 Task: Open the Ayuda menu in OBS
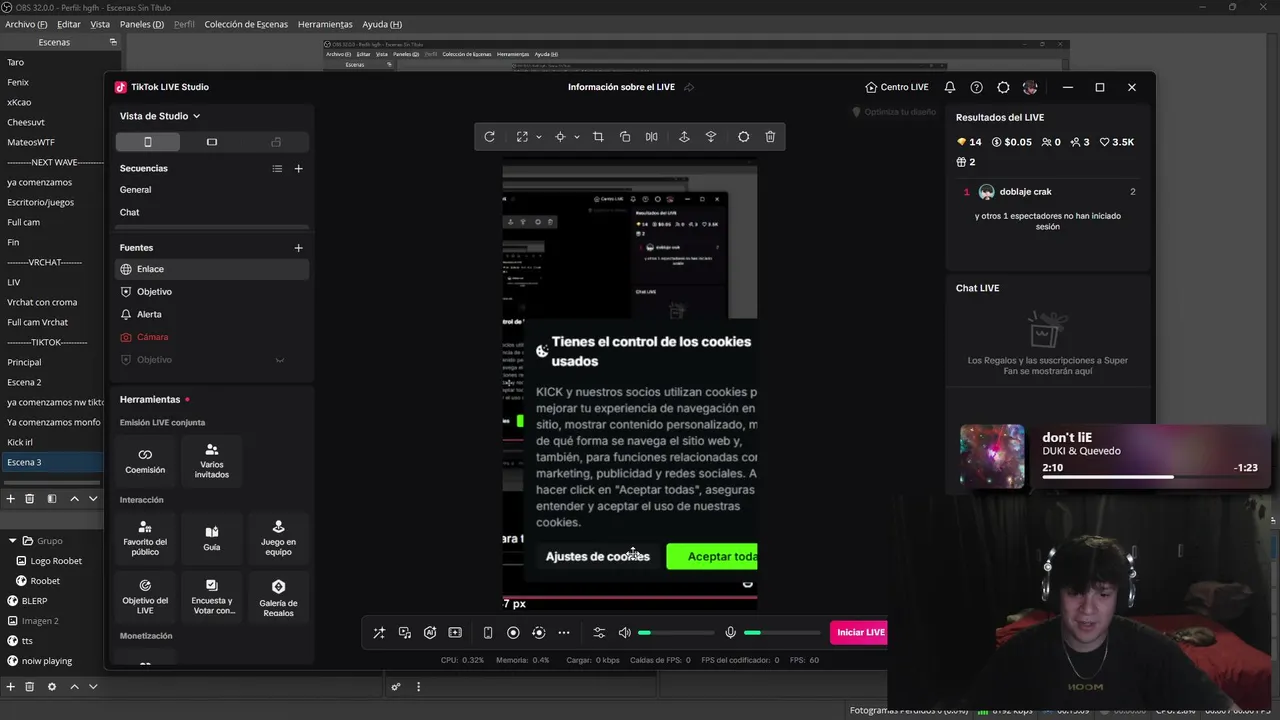pos(382,24)
